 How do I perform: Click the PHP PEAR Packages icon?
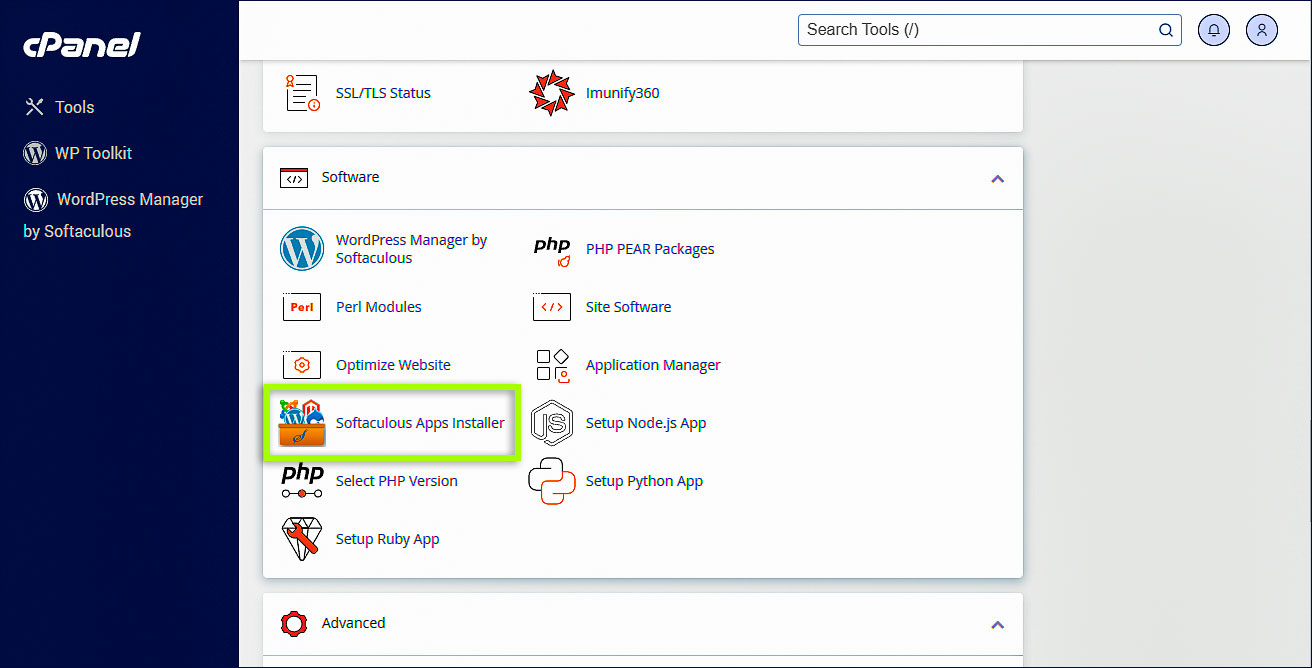click(552, 249)
